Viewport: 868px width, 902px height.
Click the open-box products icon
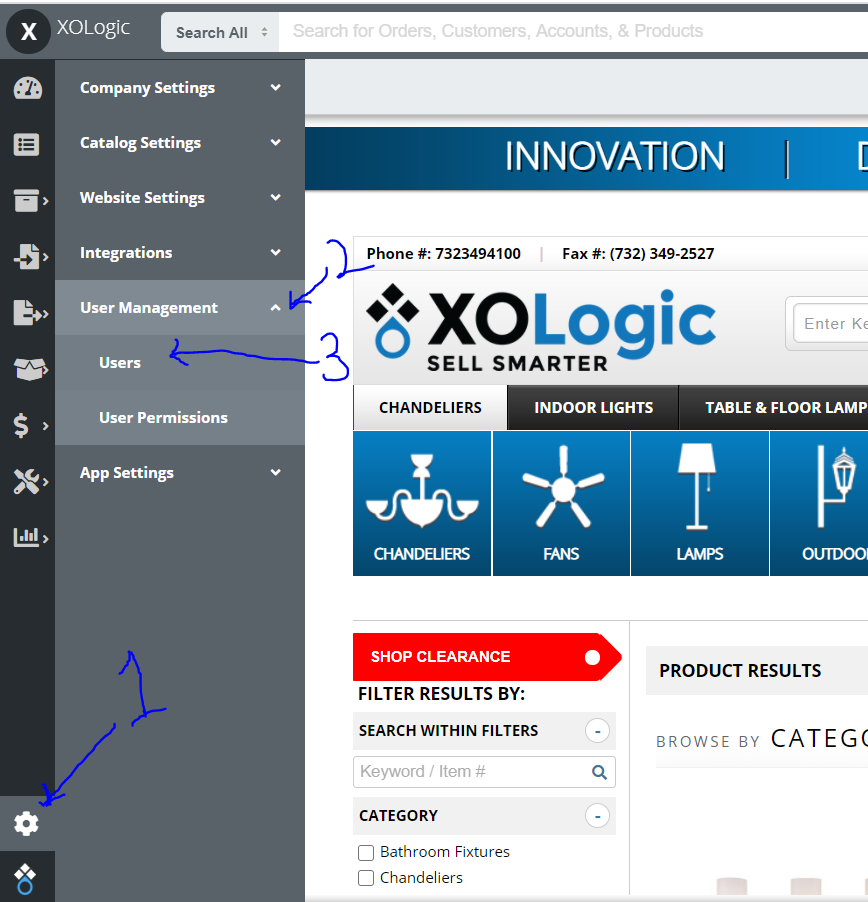point(27,368)
